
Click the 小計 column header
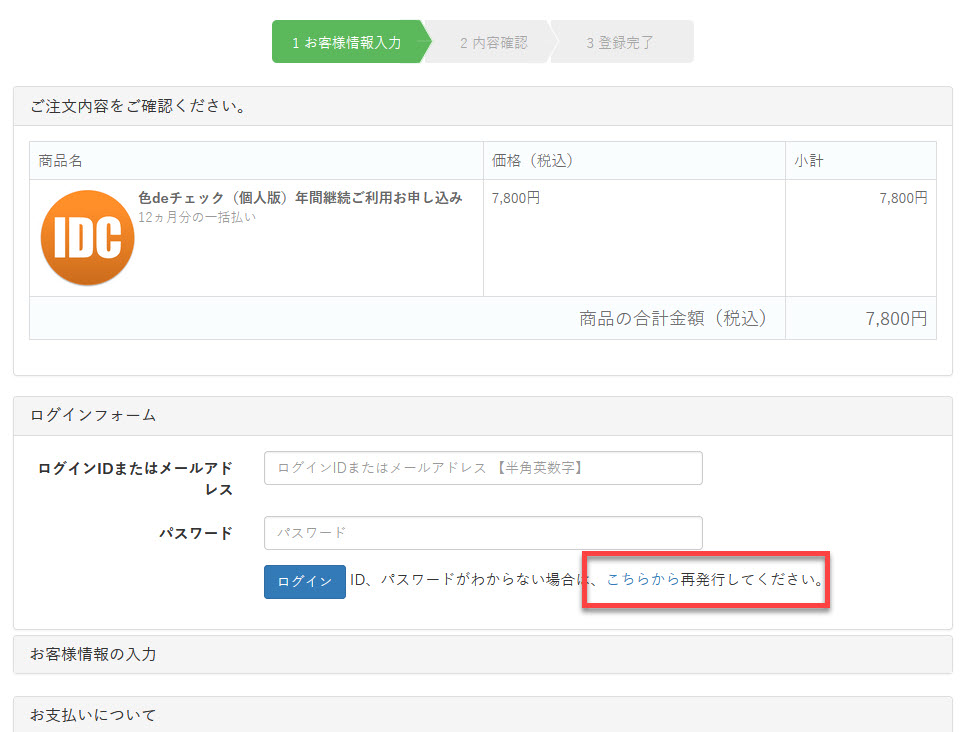click(x=809, y=161)
